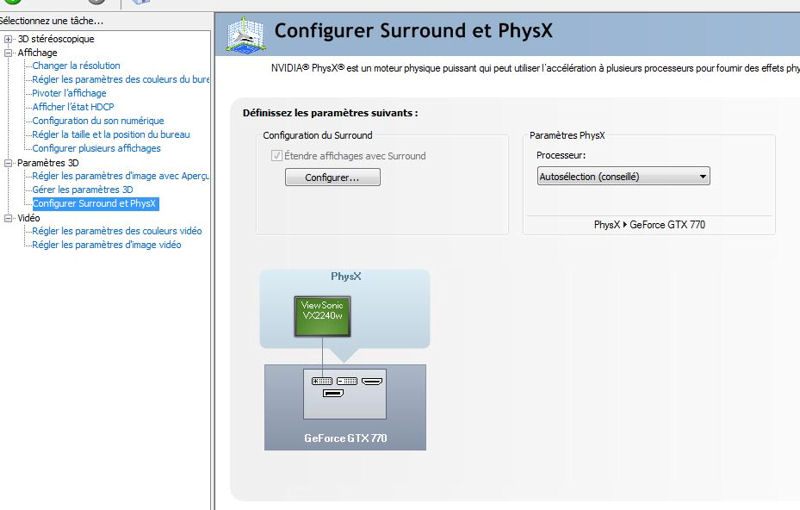Click the Surround and PhysX header icon
The image size is (800, 510).
[x=246, y=34]
